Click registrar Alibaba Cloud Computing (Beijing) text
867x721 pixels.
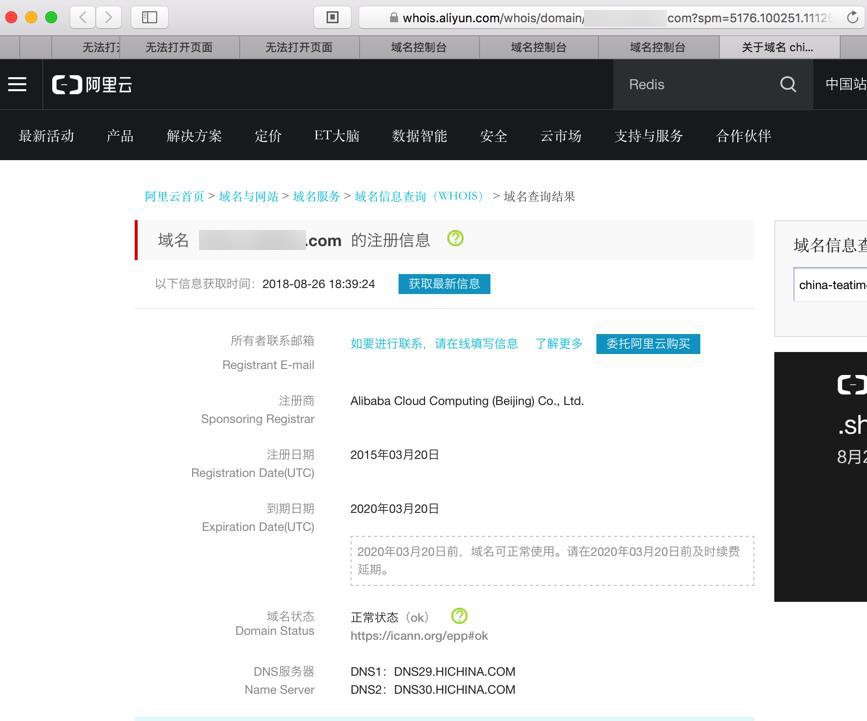click(467, 401)
